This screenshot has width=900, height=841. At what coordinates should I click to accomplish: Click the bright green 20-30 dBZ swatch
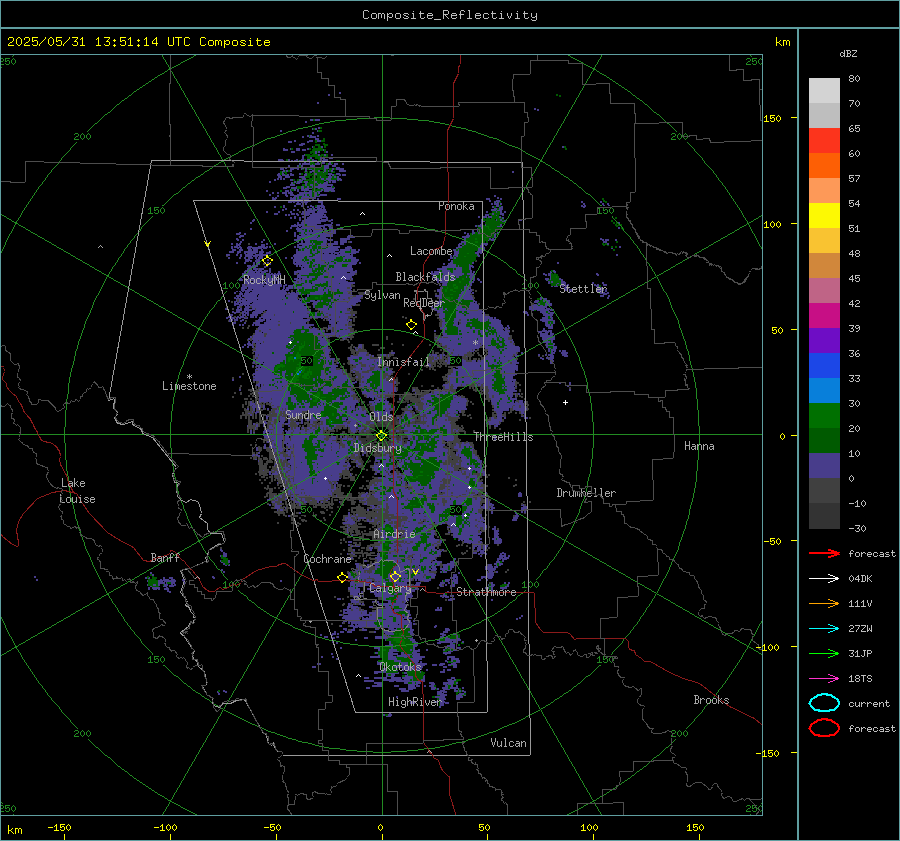824,416
